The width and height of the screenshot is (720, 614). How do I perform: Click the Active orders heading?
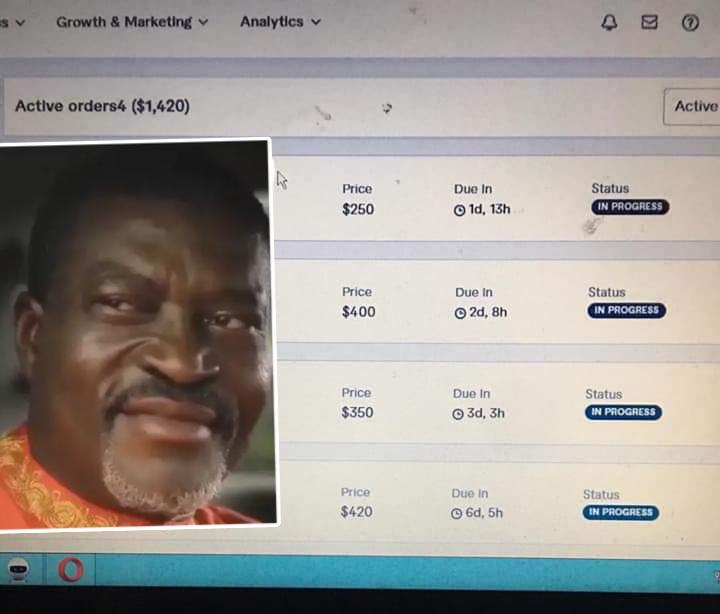102,106
